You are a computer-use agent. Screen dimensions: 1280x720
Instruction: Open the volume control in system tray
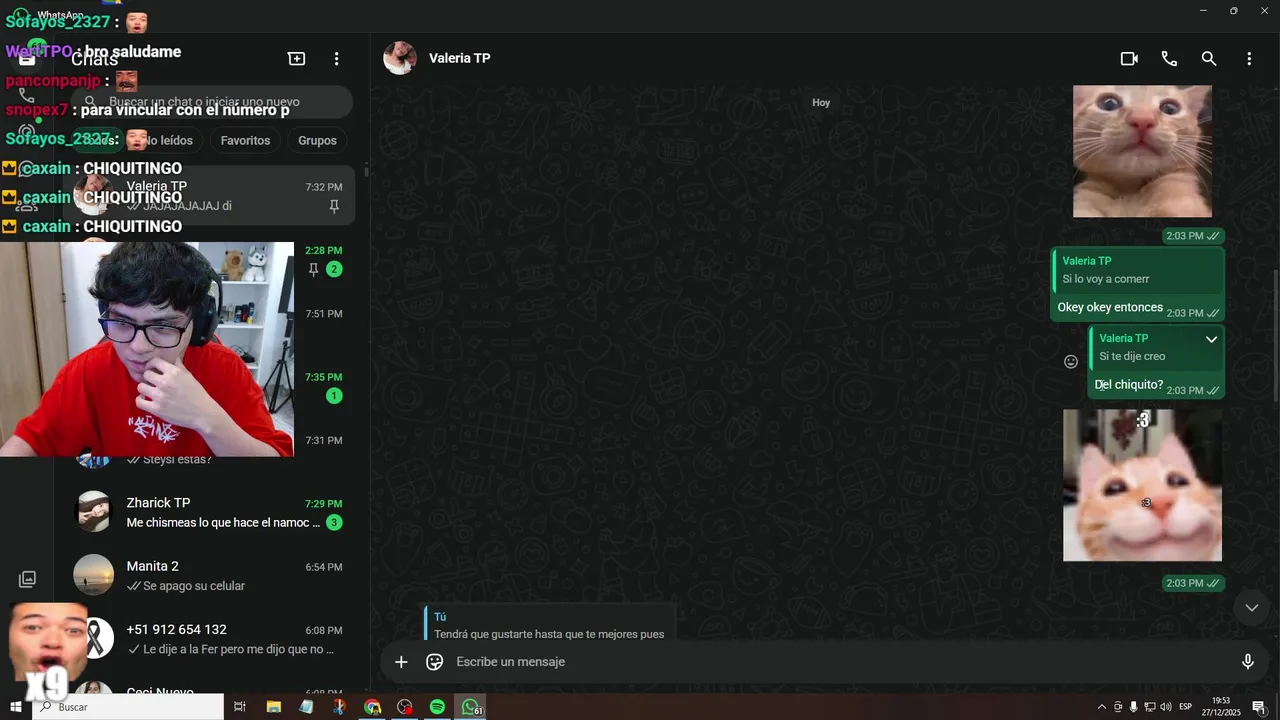(1165, 707)
